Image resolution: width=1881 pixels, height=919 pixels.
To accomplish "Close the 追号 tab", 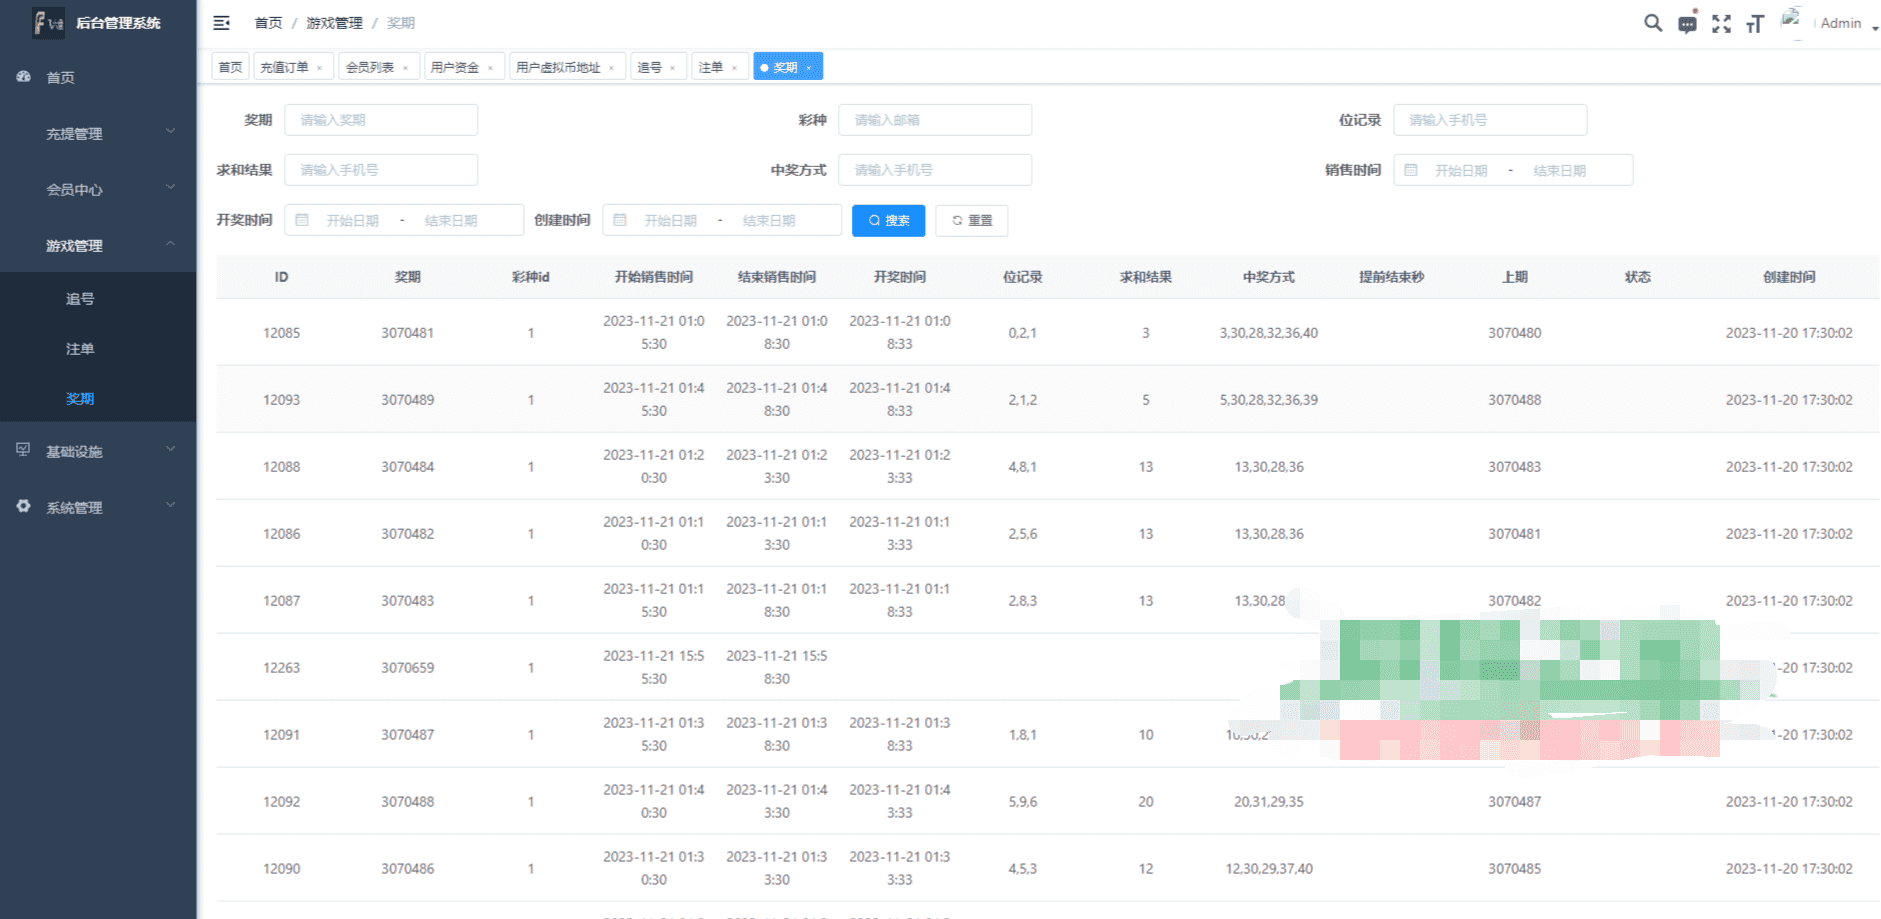I will (672, 68).
